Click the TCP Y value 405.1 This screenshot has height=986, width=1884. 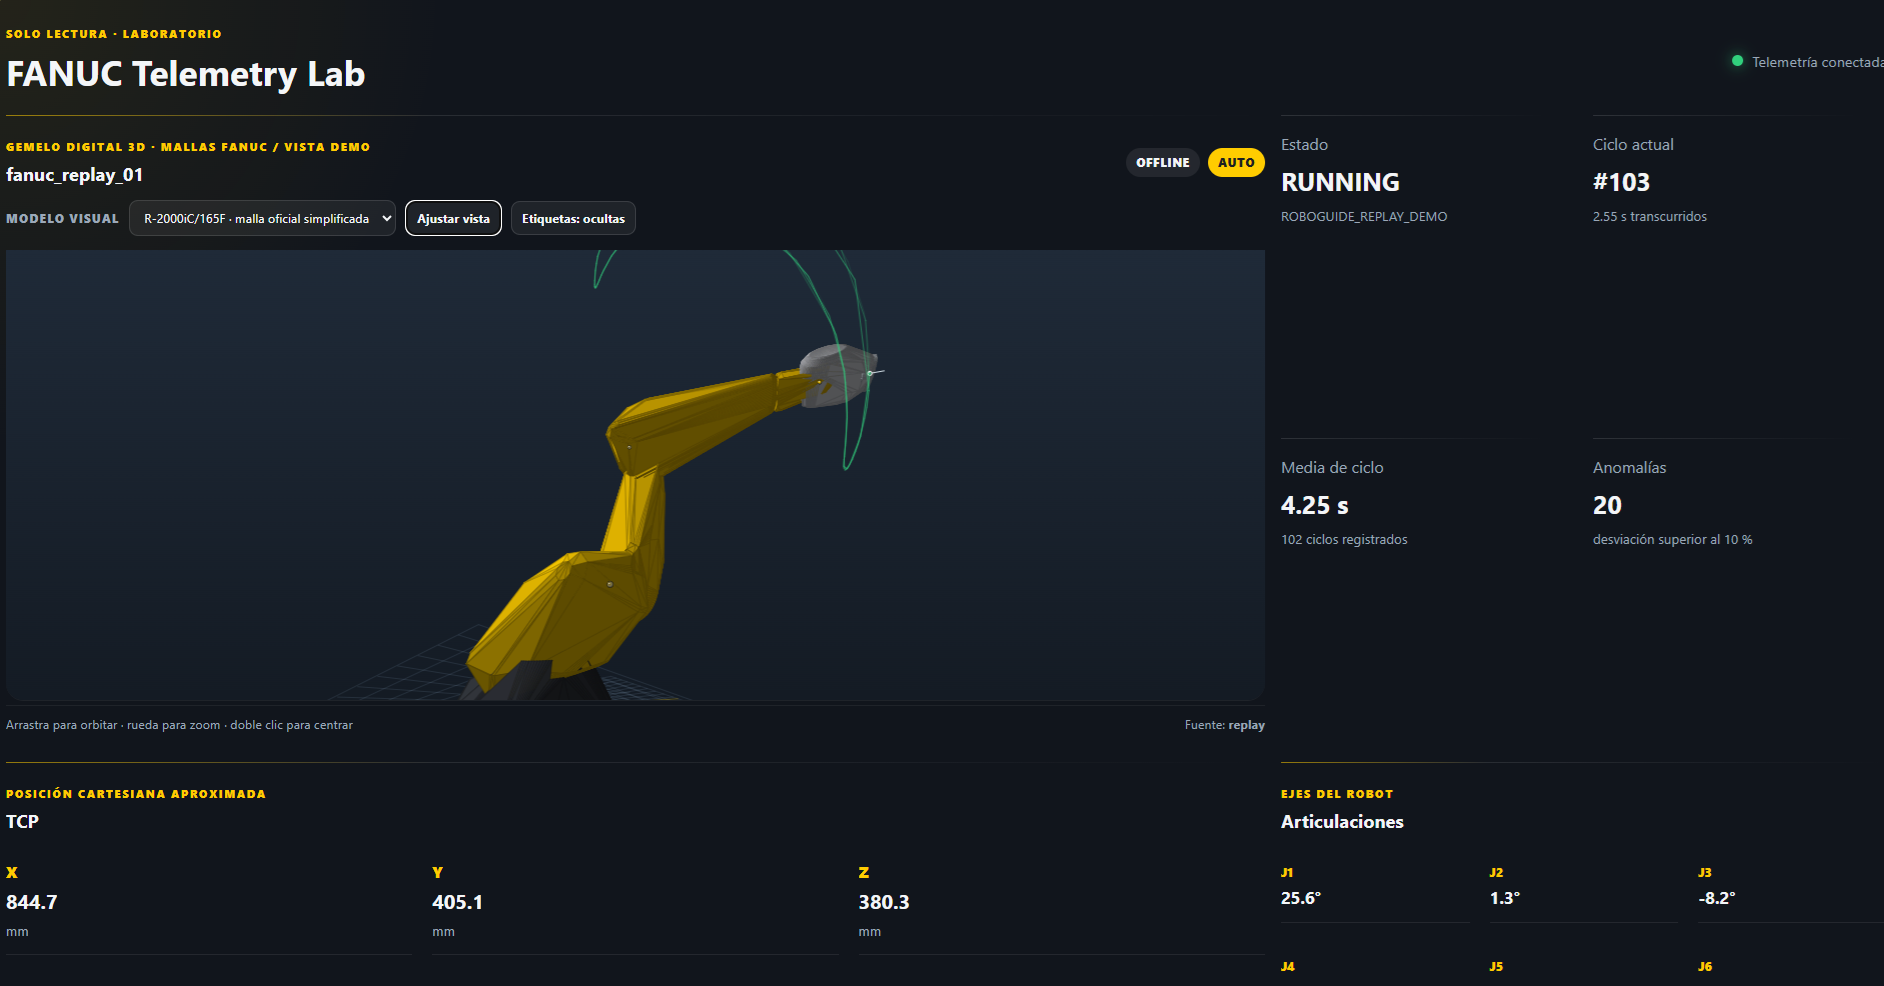(457, 902)
